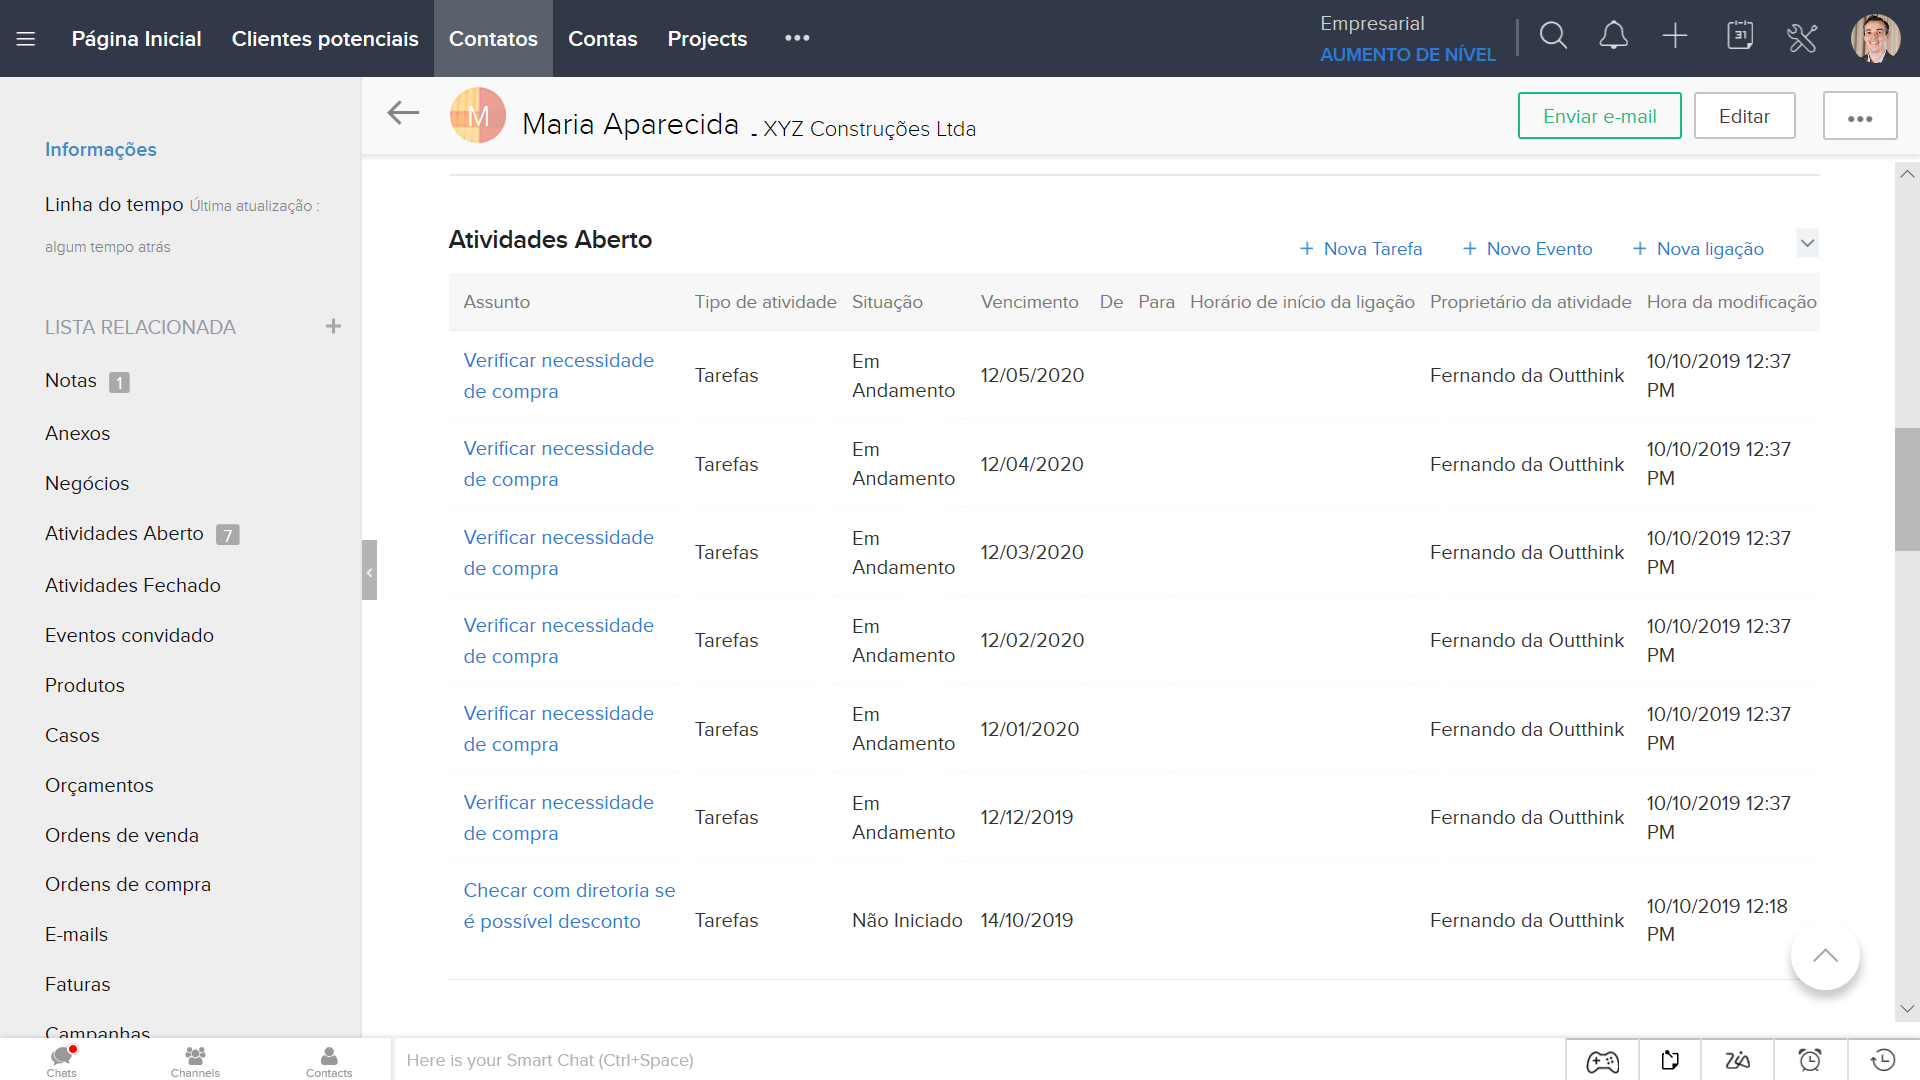Collapse the left sidebar handle

click(x=369, y=571)
